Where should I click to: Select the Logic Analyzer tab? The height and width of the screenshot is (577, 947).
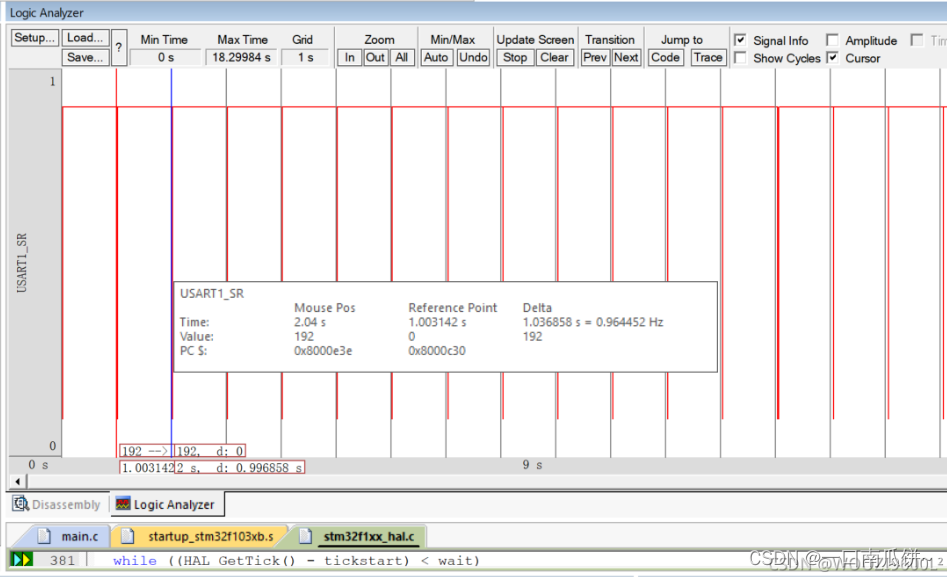[x=167, y=504]
